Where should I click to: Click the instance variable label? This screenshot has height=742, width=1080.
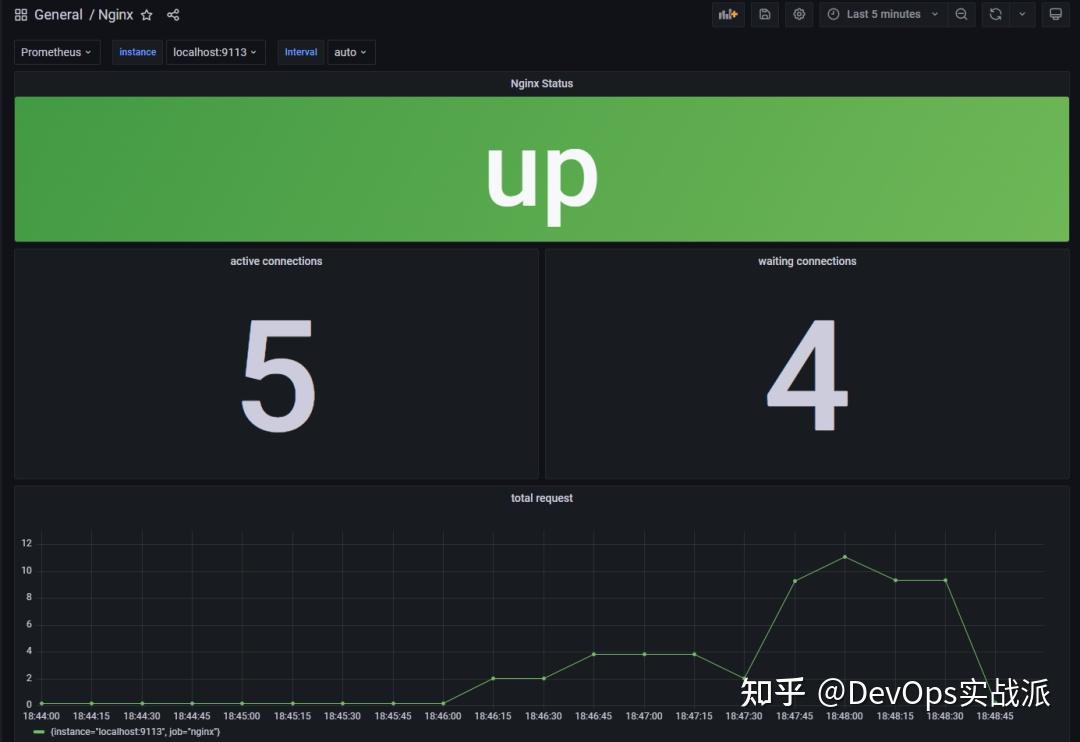click(138, 52)
